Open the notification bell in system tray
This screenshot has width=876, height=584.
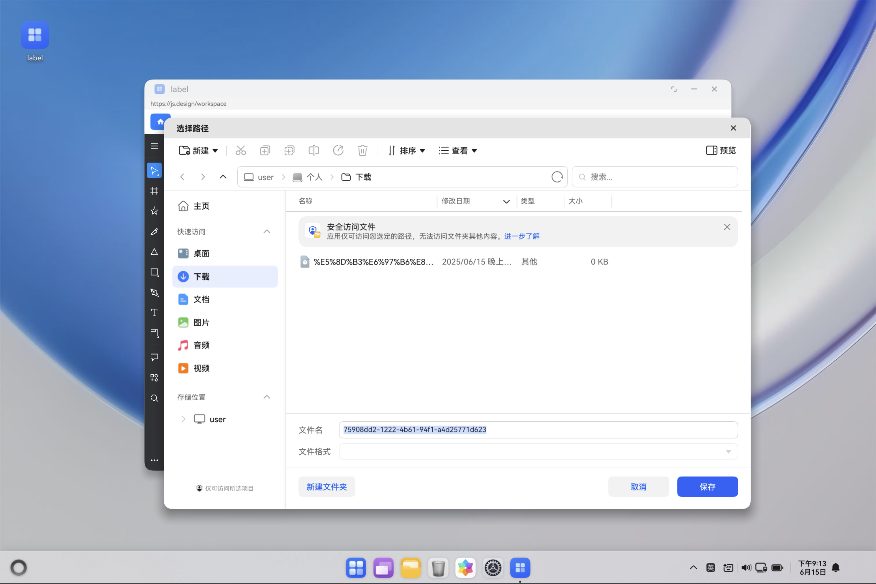(836, 568)
